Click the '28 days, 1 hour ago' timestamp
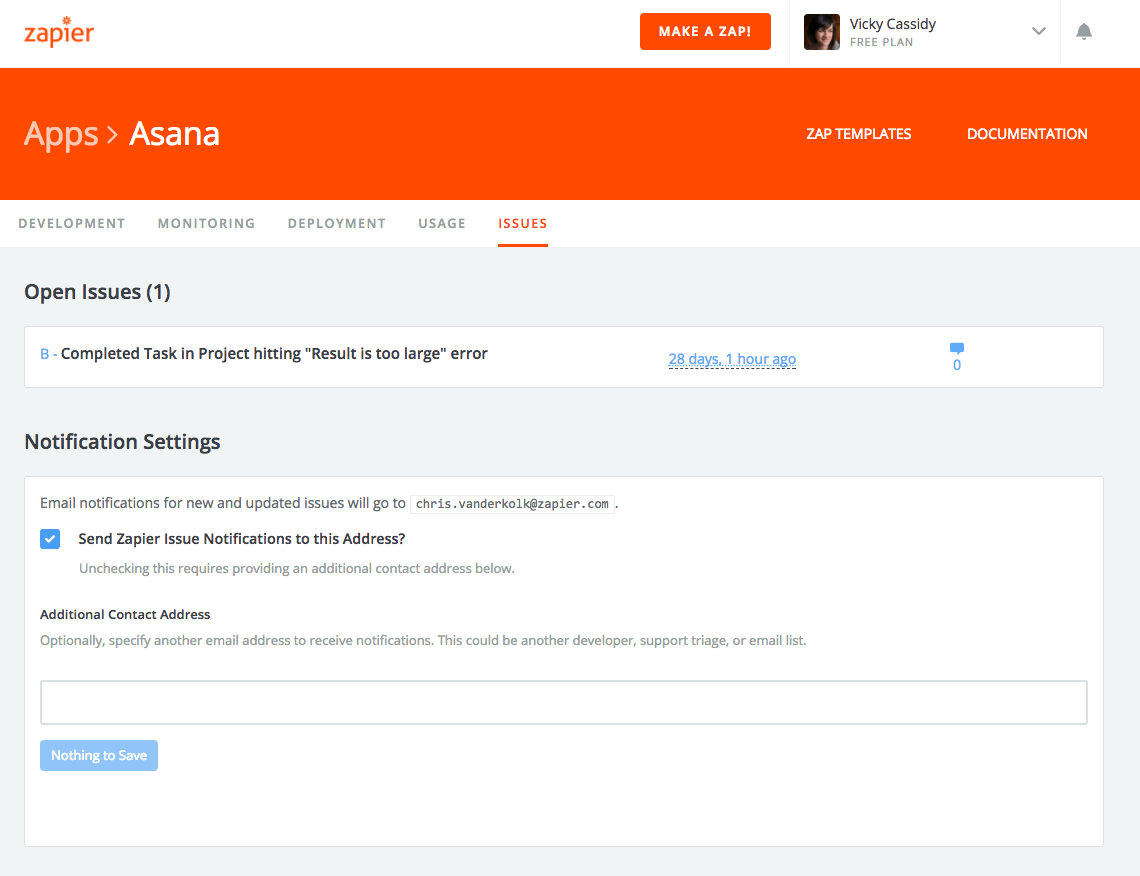The image size is (1140, 876). coord(732,359)
